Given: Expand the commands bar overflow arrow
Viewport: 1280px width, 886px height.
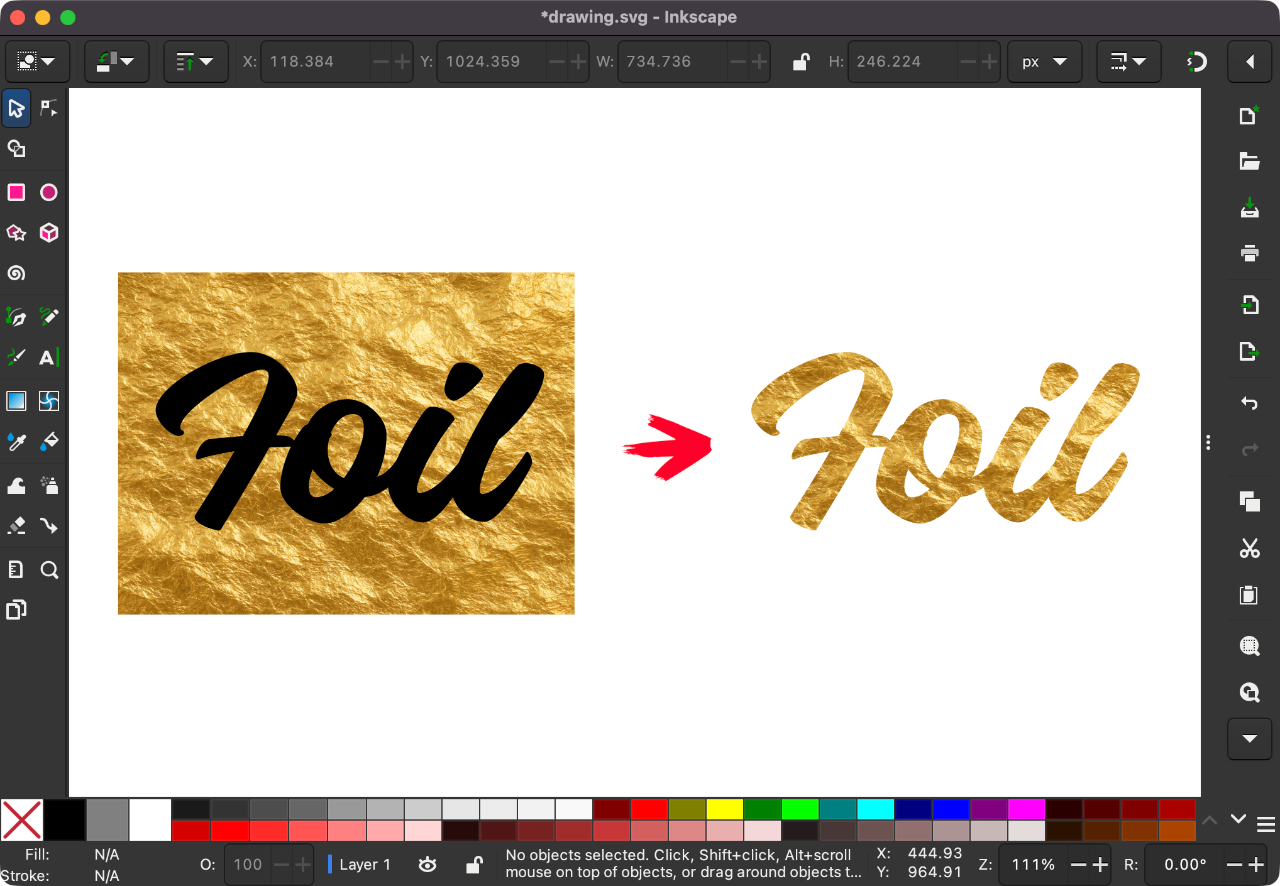Looking at the screenshot, I should (x=1249, y=738).
